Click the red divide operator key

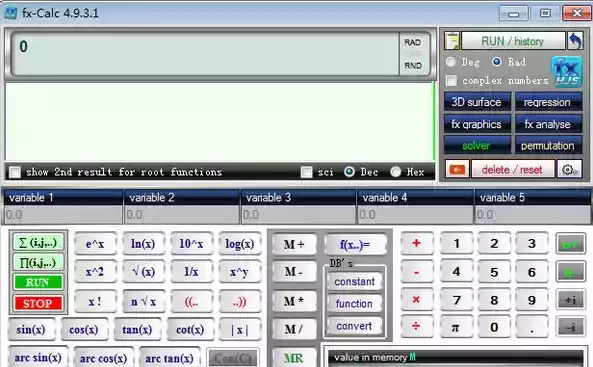[x=416, y=327]
